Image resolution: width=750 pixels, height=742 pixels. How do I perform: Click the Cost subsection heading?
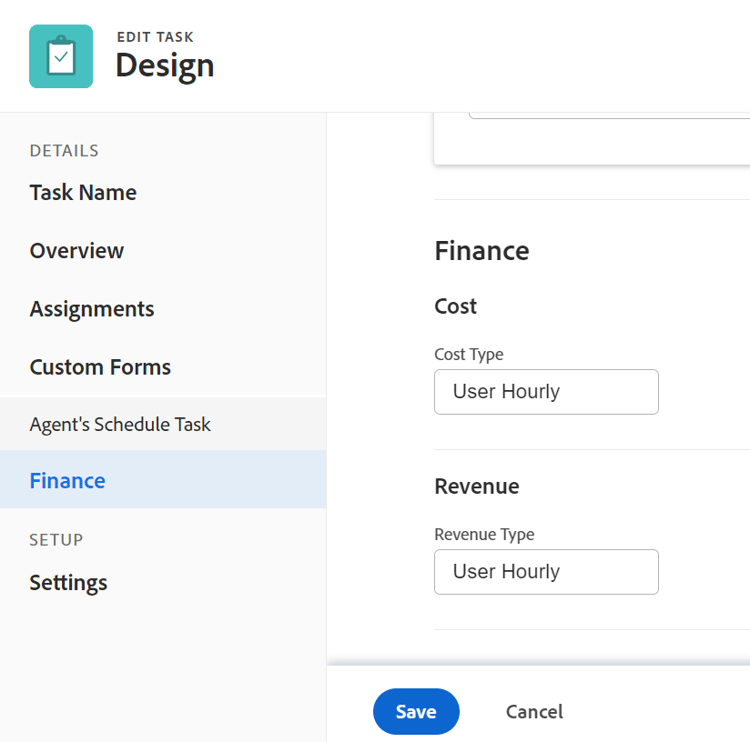(455, 306)
